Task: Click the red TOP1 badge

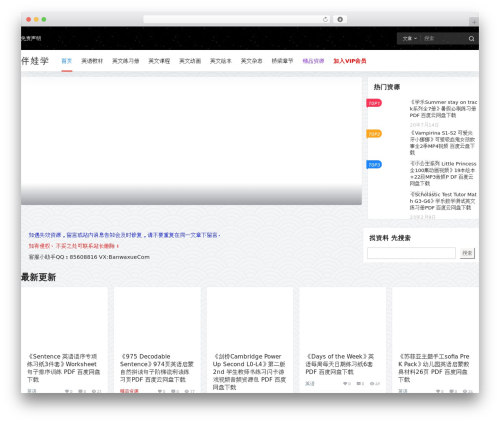Action: pos(374,103)
